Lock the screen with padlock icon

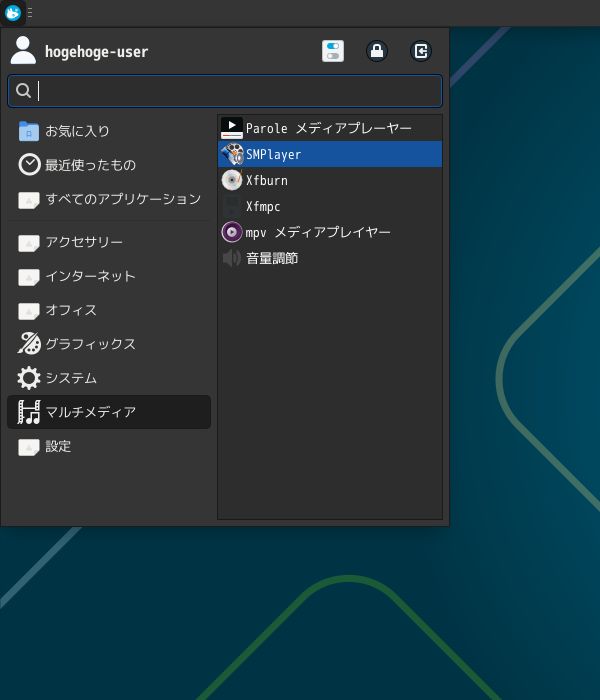point(377,51)
